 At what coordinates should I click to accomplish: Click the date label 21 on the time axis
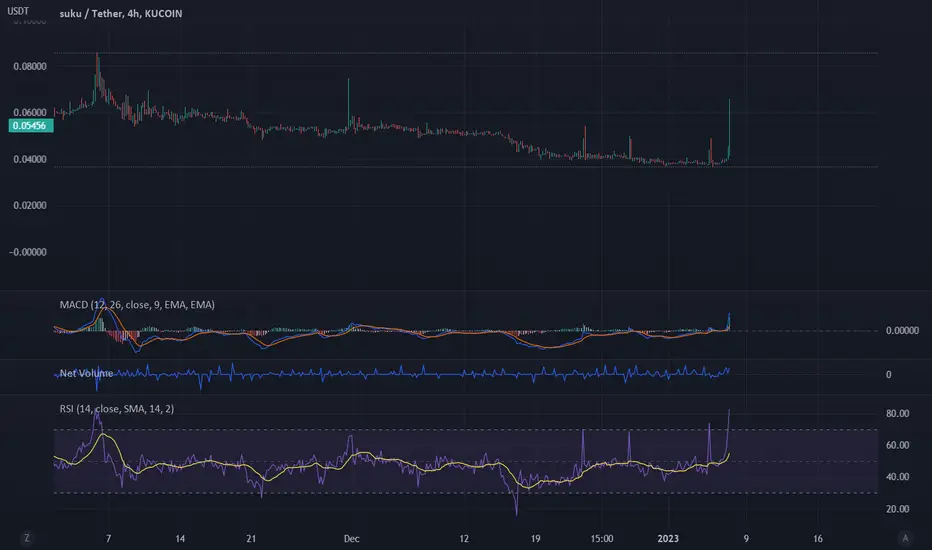251,538
